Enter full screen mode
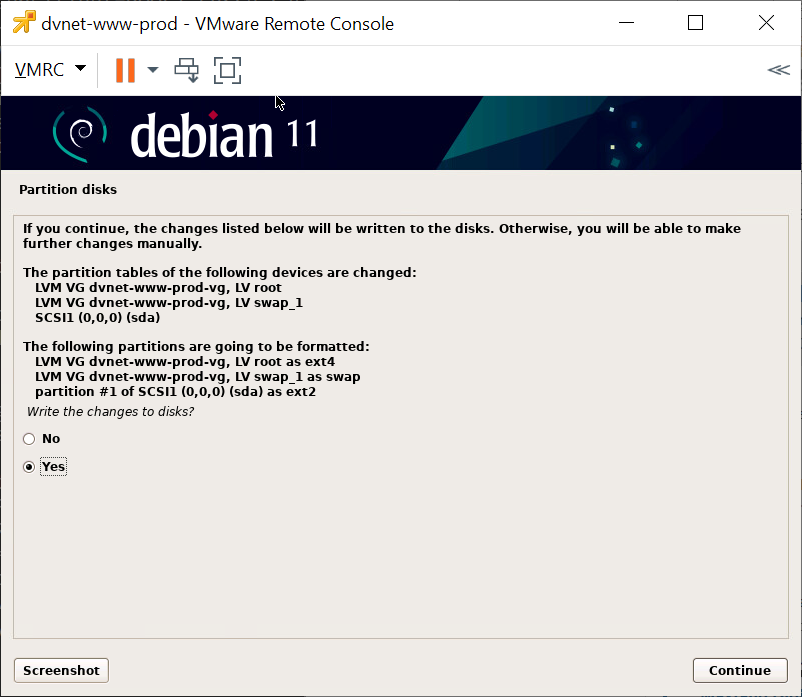The image size is (802, 697). pyautogui.click(x=228, y=70)
